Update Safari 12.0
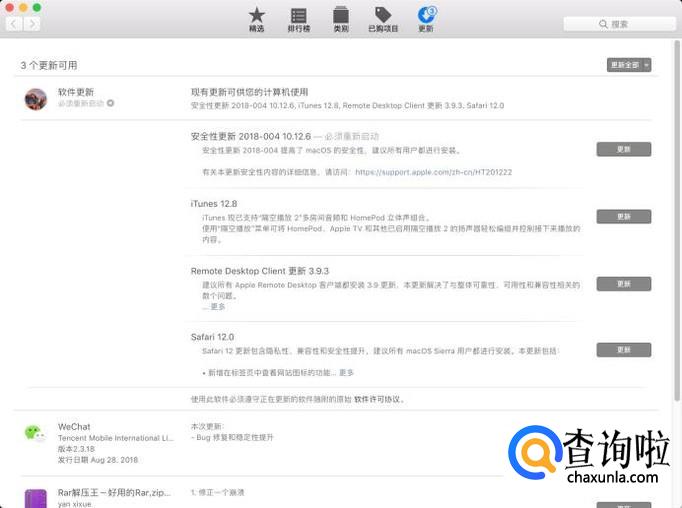The height and width of the screenshot is (508, 682). (624, 350)
